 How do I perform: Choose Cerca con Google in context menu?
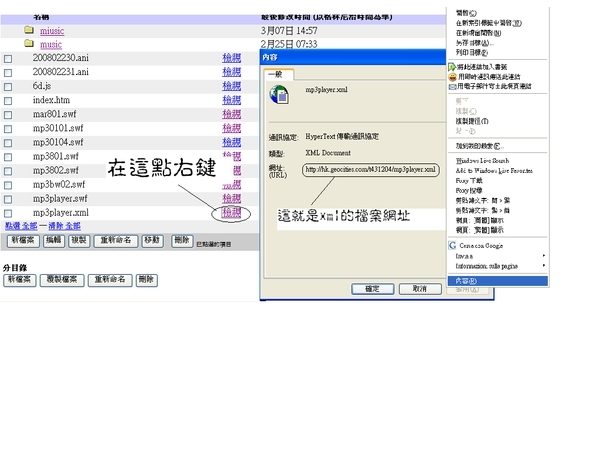pyautogui.click(x=481, y=246)
